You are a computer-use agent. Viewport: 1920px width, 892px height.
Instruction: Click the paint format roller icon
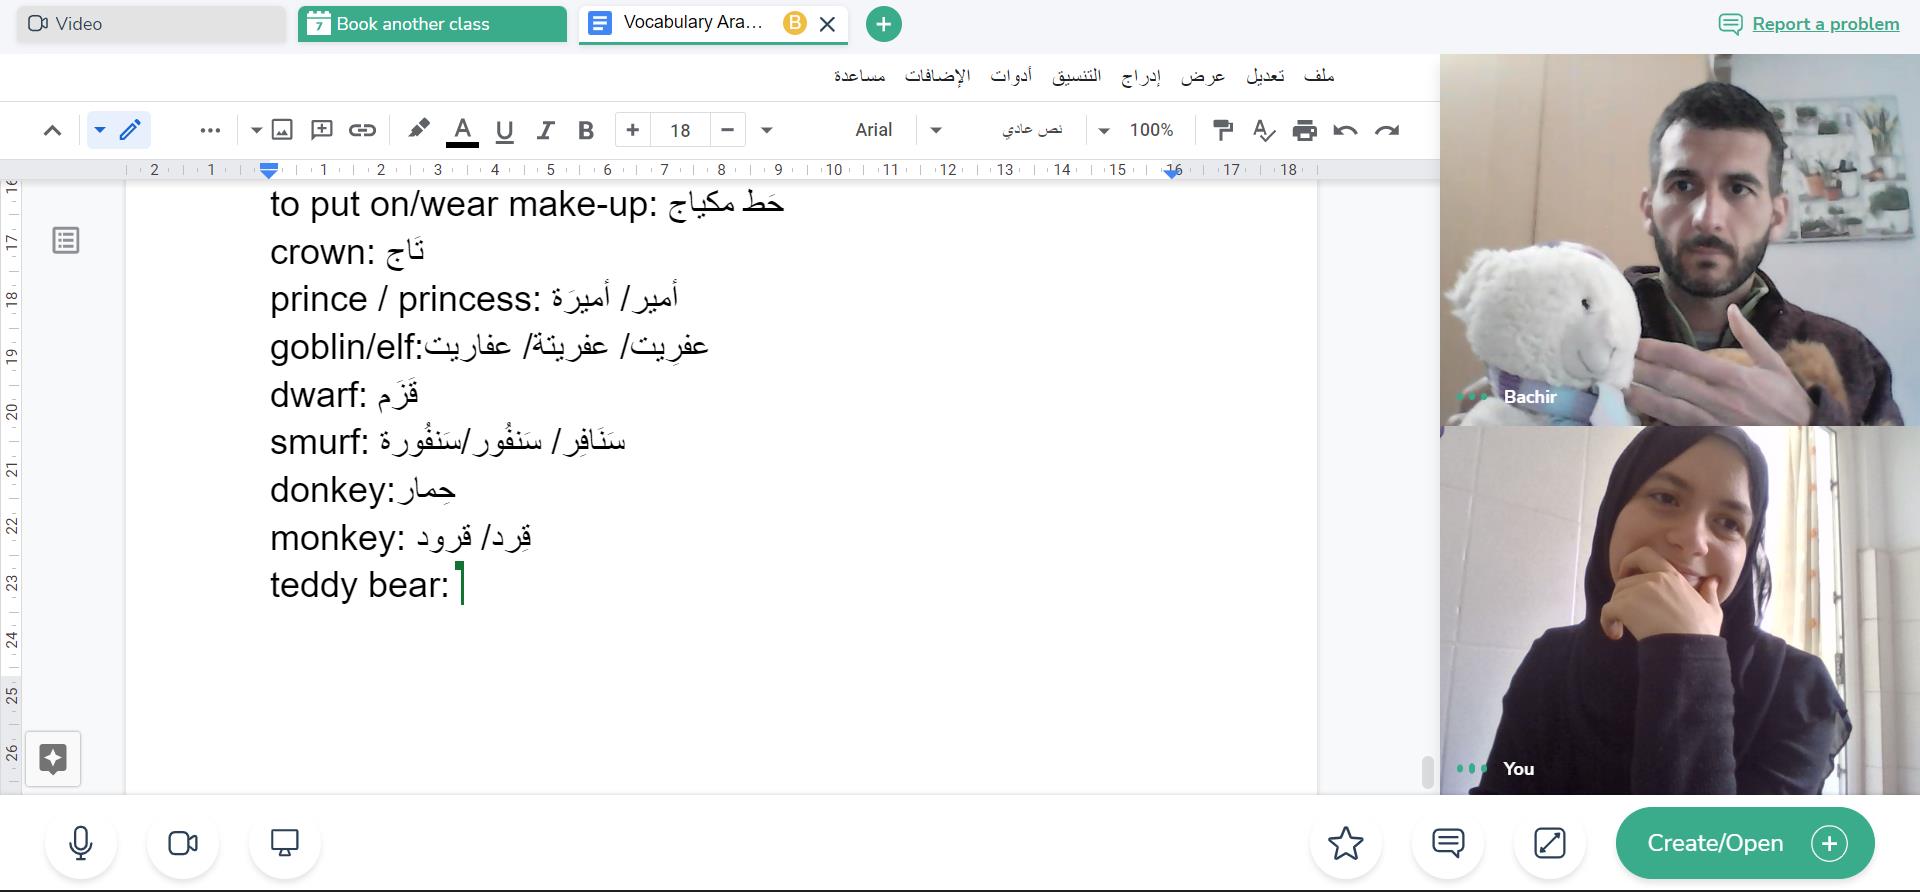1222,130
